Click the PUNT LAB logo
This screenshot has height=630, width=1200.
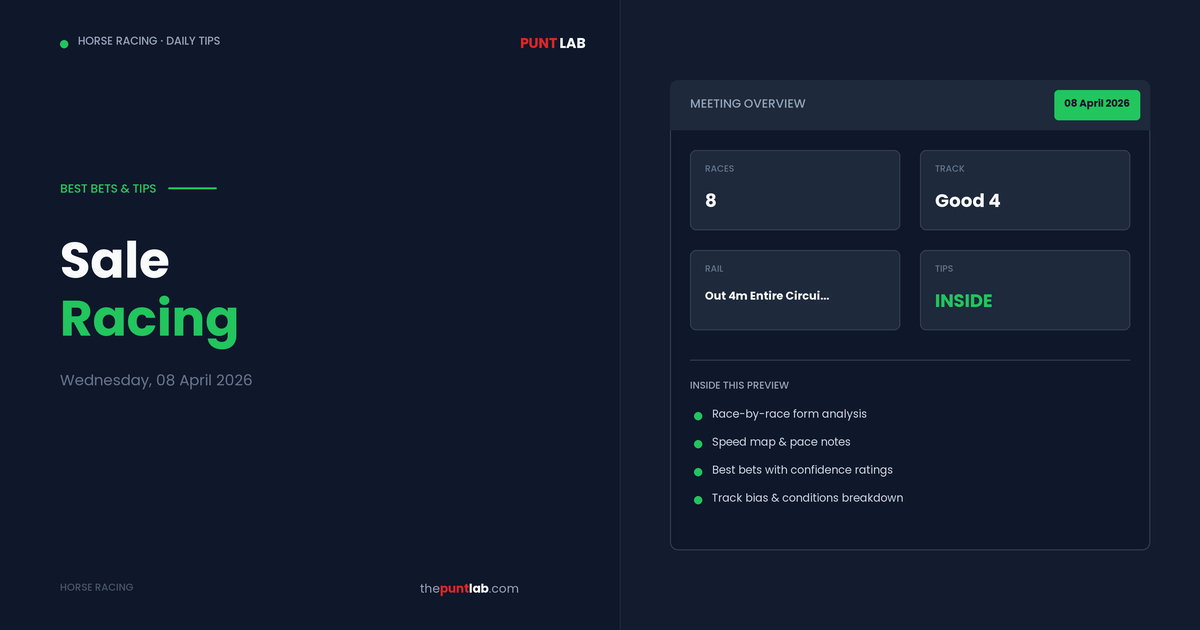(x=552, y=43)
